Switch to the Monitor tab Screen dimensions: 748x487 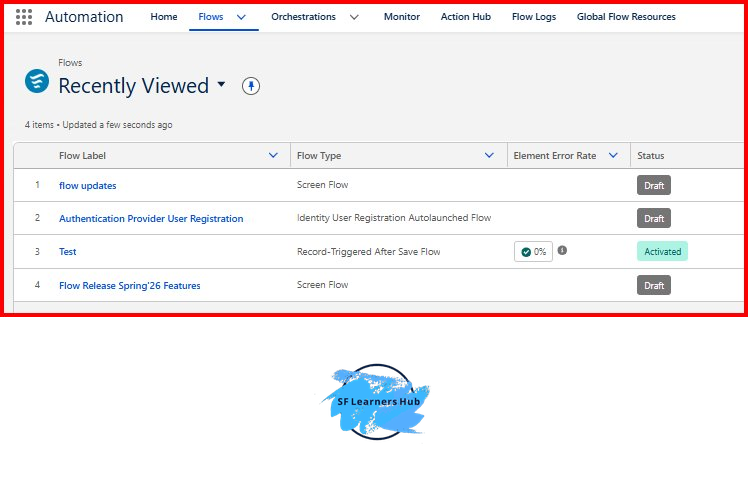point(402,17)
